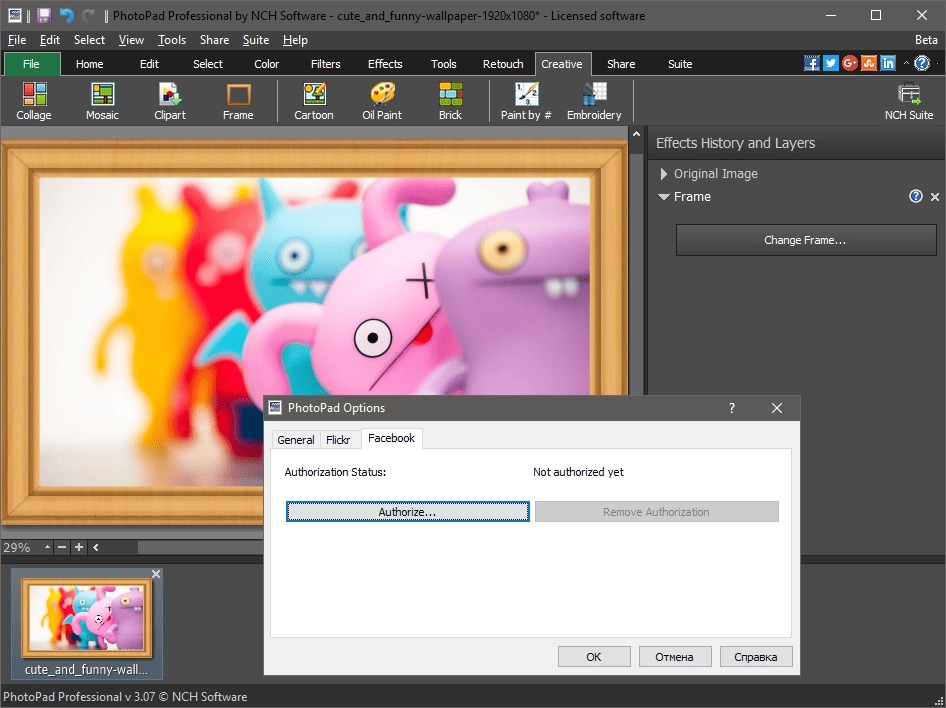This screenshot has width=946, height=708.
Task: Share via the Facebook icon
Action: [x=811, y=63]
